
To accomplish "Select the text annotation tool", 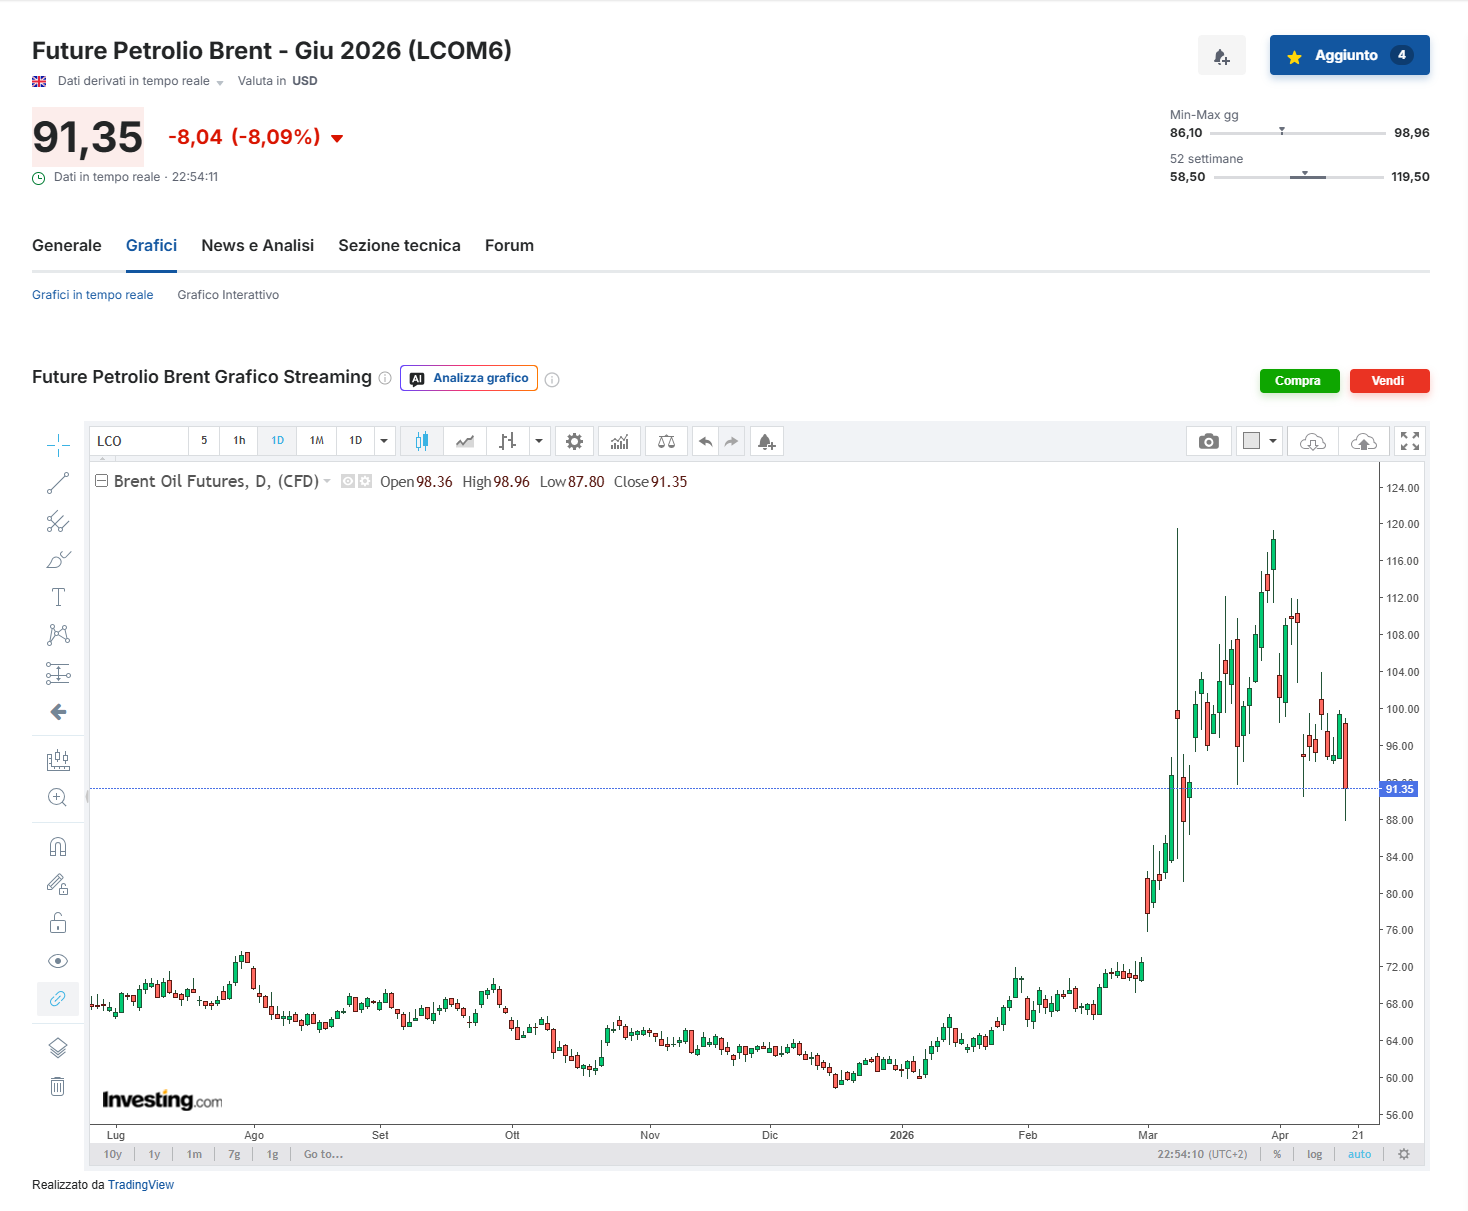I will pyautogui.click(x=58, y=597).
